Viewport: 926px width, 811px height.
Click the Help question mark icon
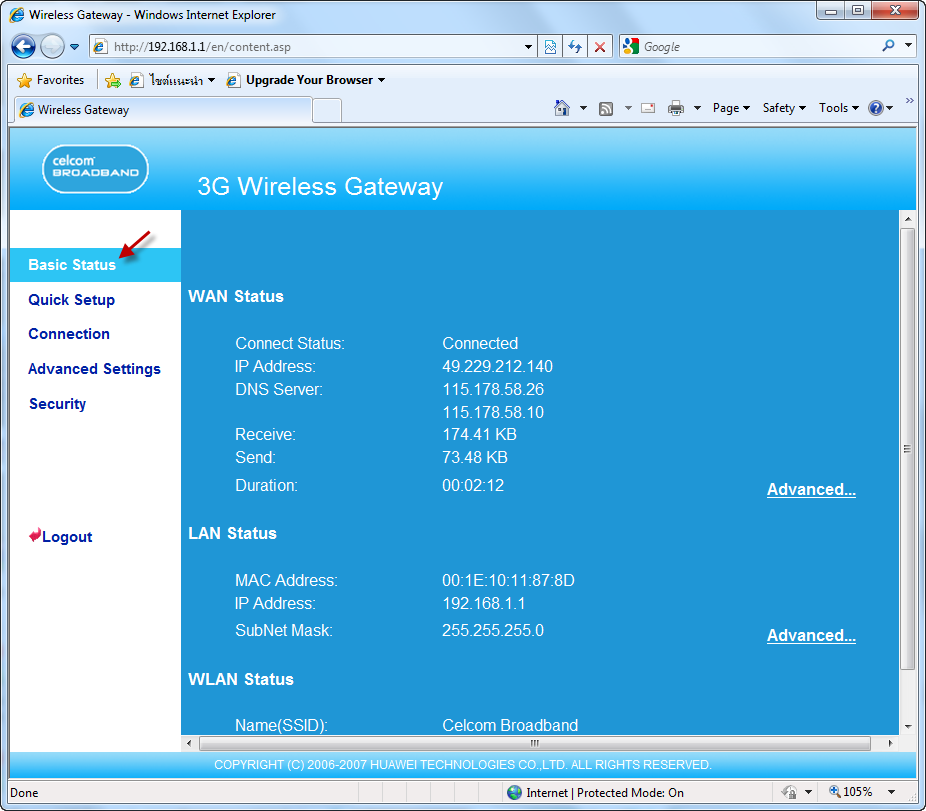[x=876, y=108]
